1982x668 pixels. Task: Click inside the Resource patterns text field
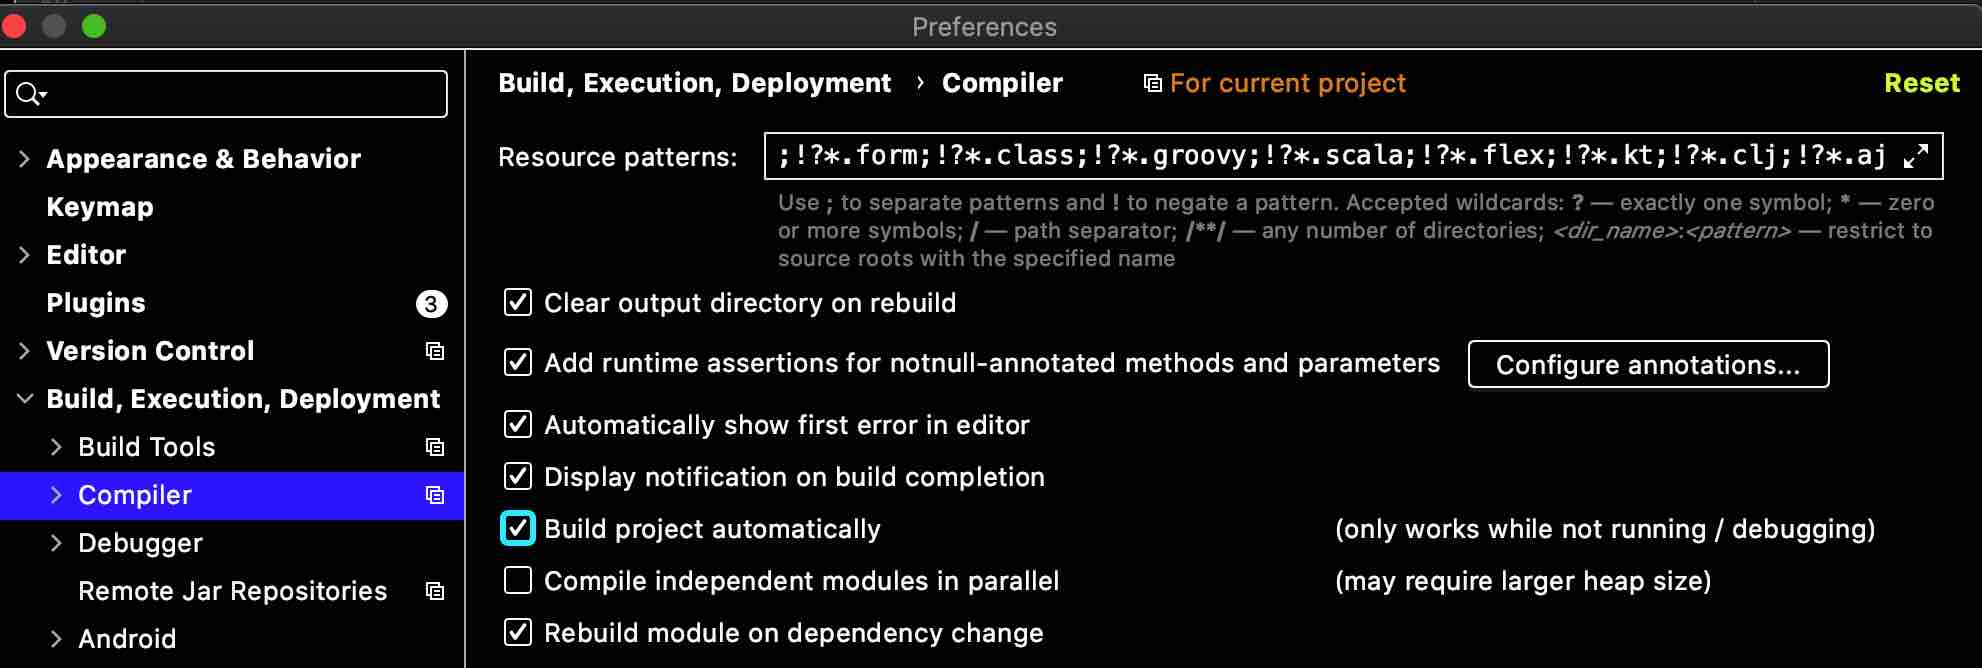(1330, 156)
